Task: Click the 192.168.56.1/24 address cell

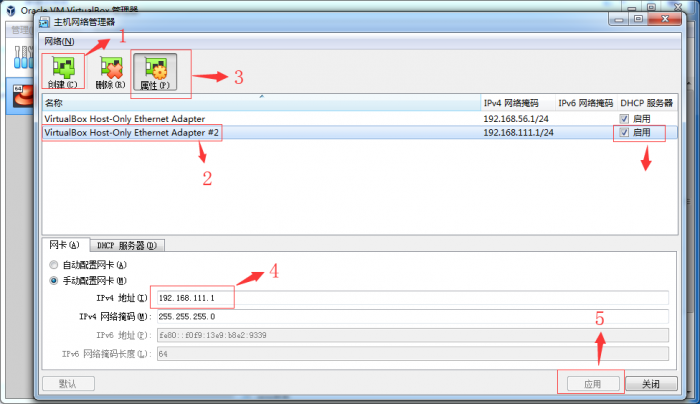Action: pos(516,119)
